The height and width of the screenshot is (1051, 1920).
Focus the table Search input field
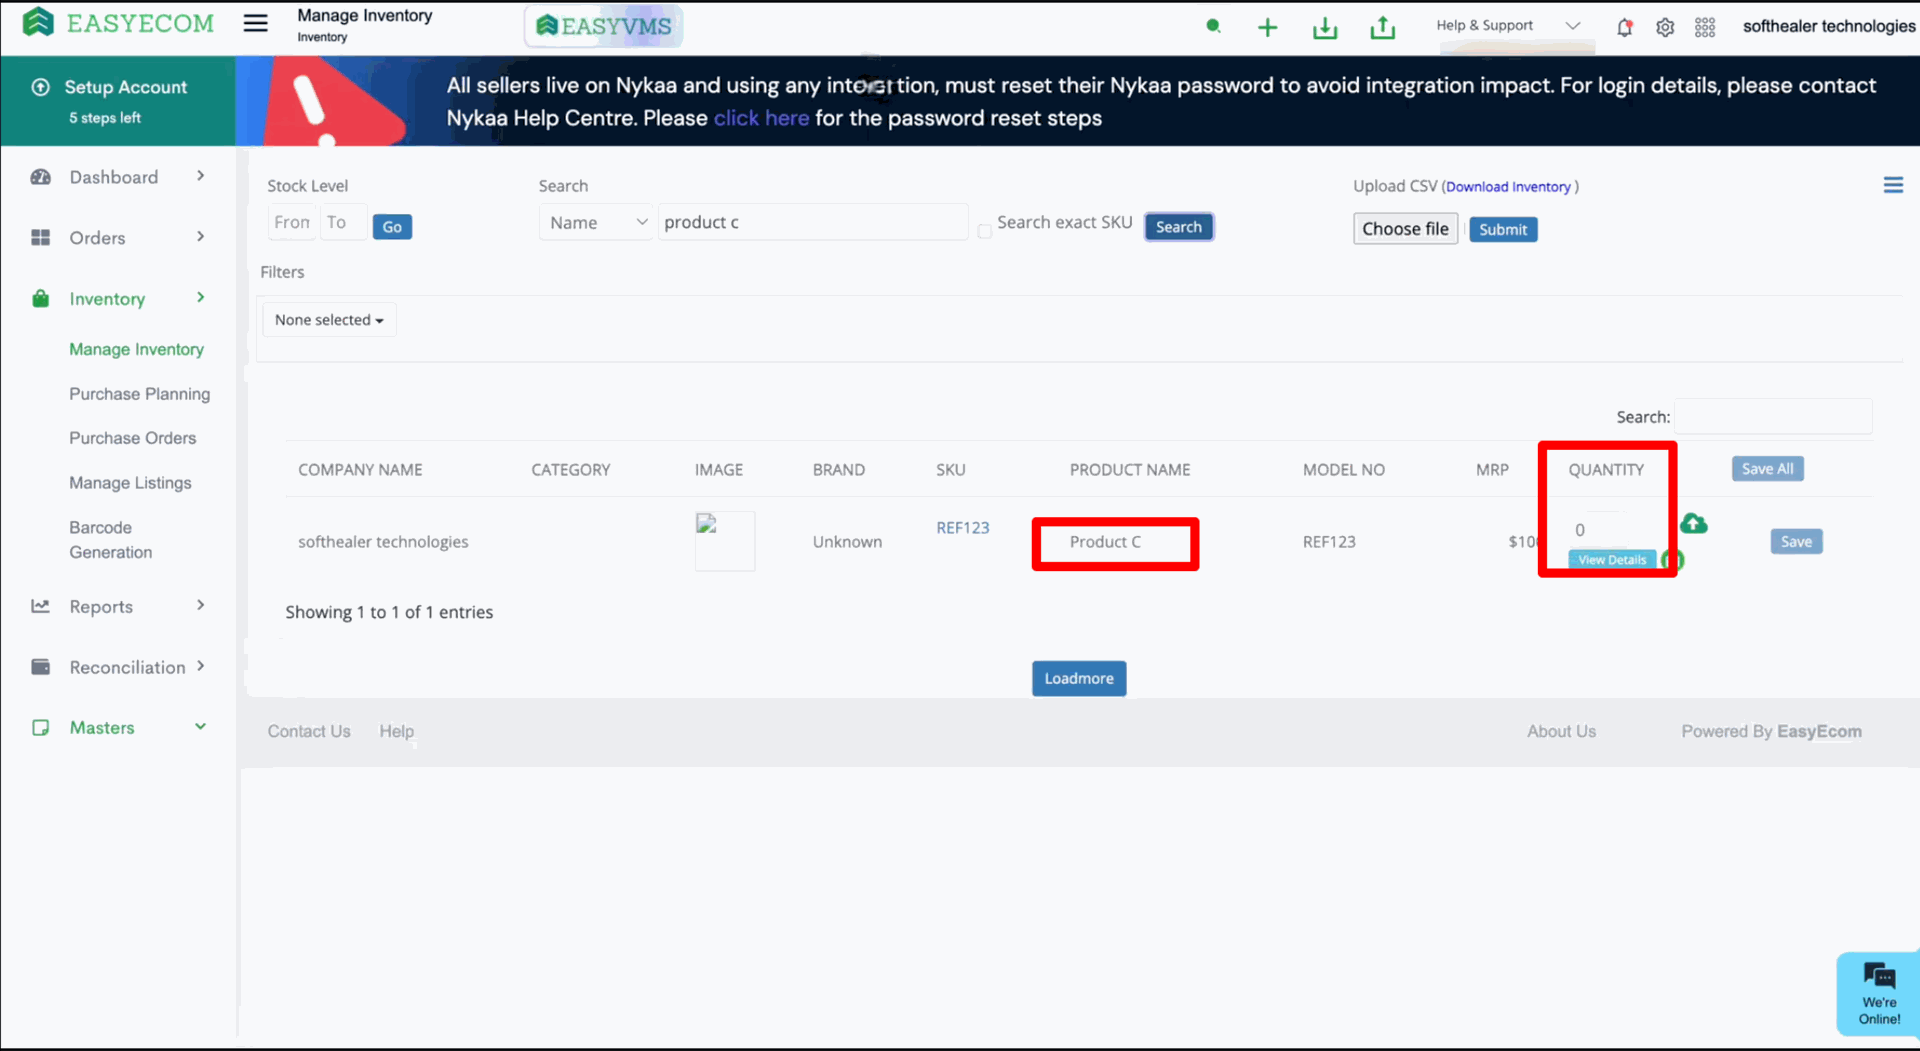1773,417
